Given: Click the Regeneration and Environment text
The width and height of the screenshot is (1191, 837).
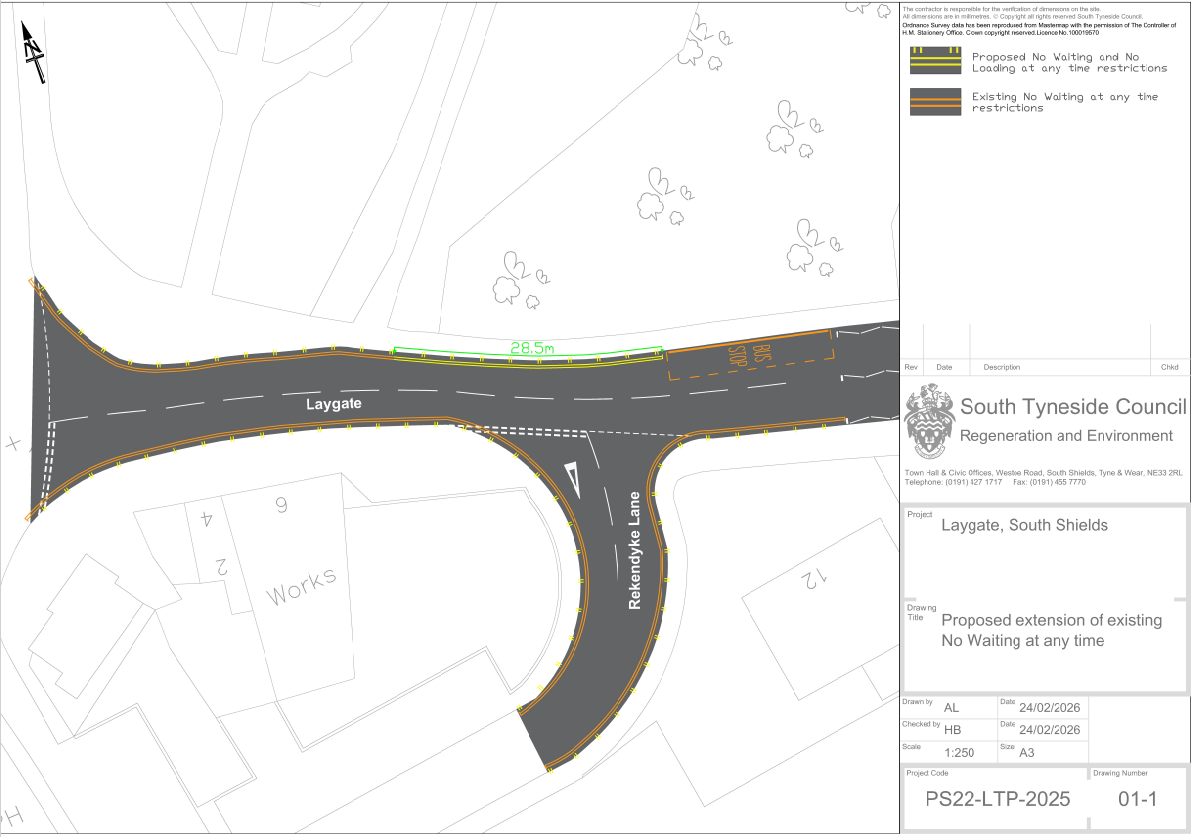Looking at the screenshot, I should click(1066, 436).
